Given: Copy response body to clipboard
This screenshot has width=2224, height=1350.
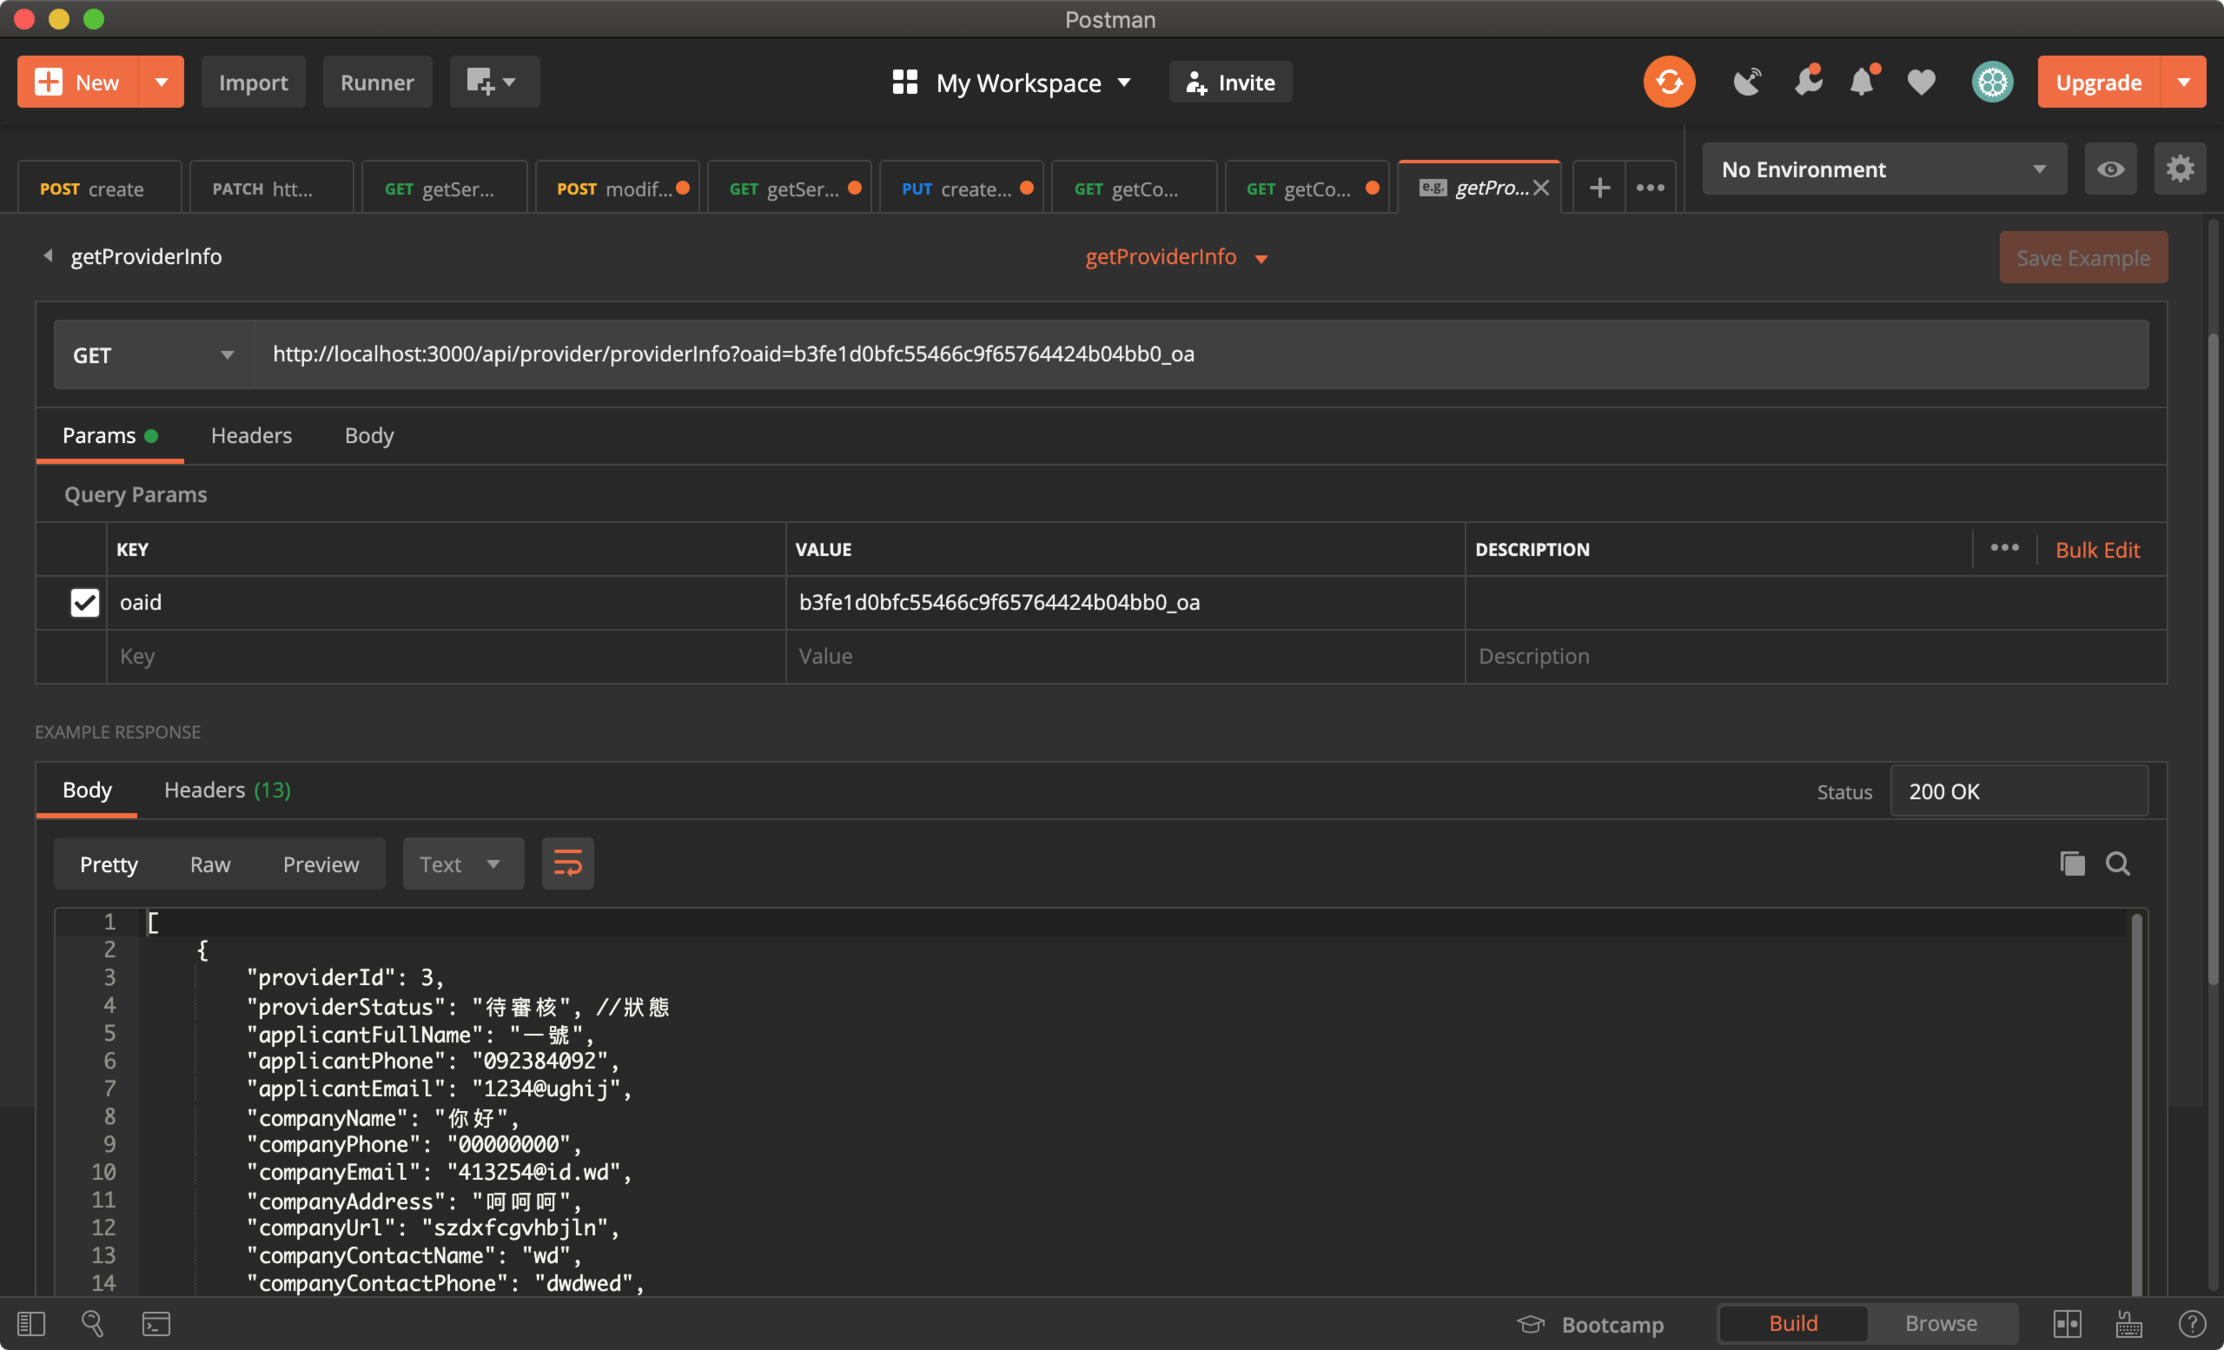Looking at the screenshot, I should click(x=2072, y=864).
